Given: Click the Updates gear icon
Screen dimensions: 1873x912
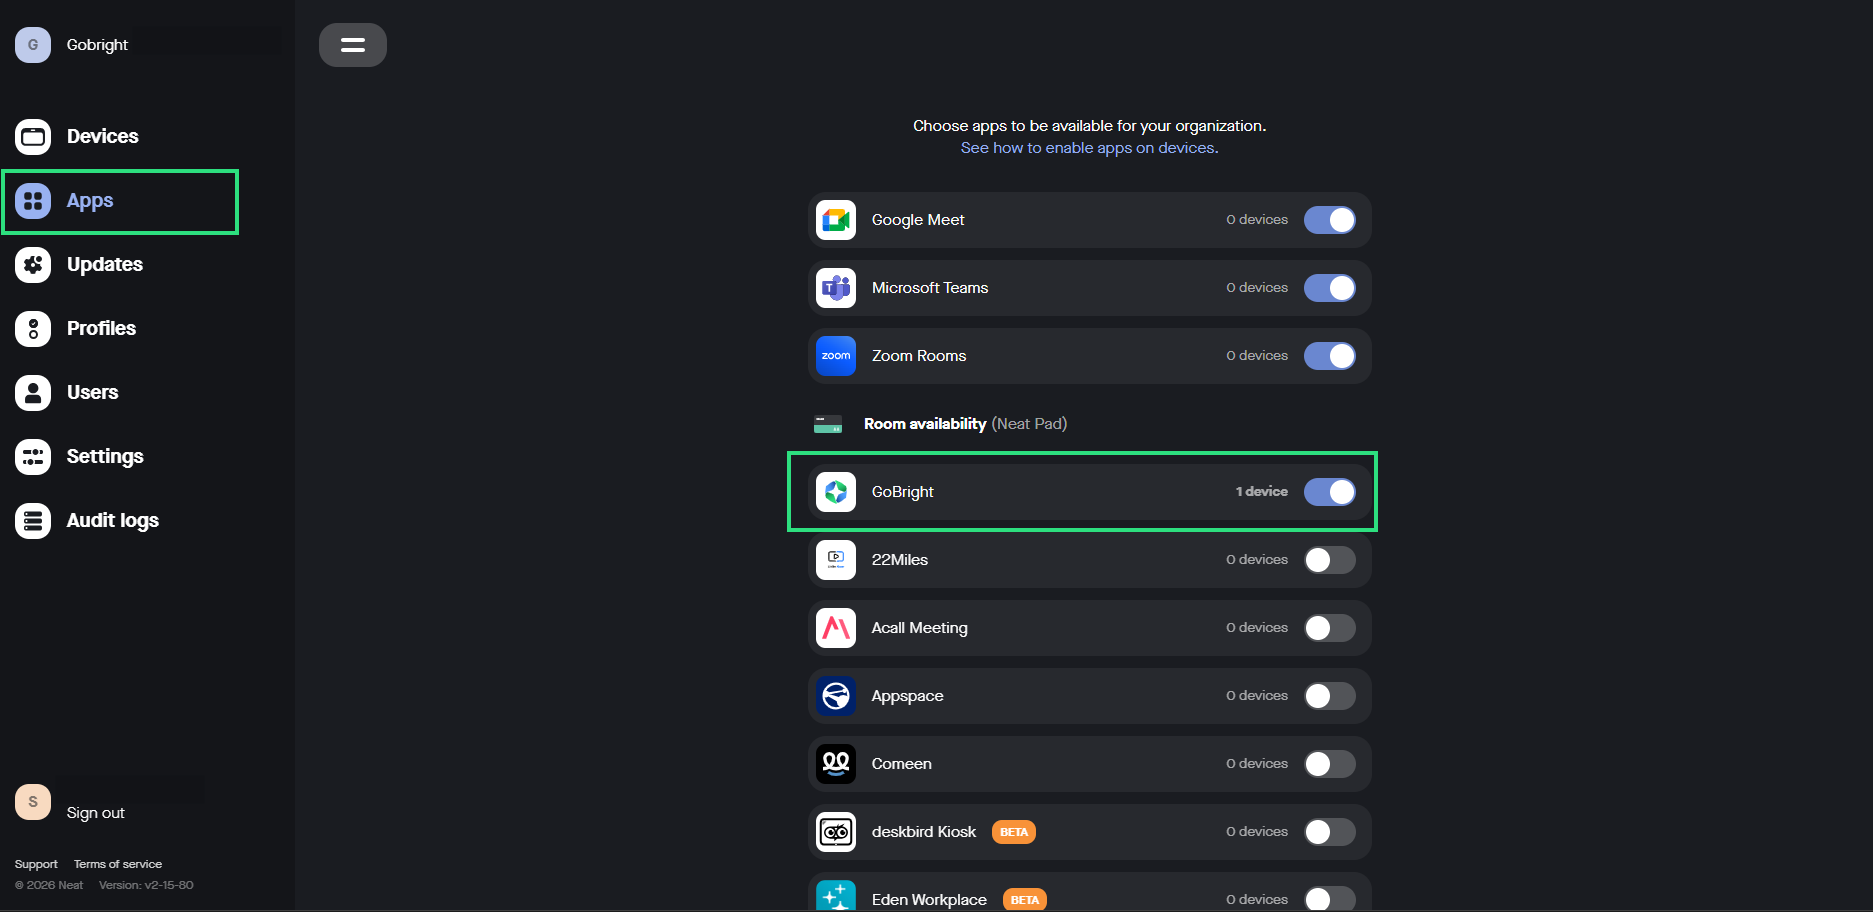Looking at the screenshot, I should 33,265.
